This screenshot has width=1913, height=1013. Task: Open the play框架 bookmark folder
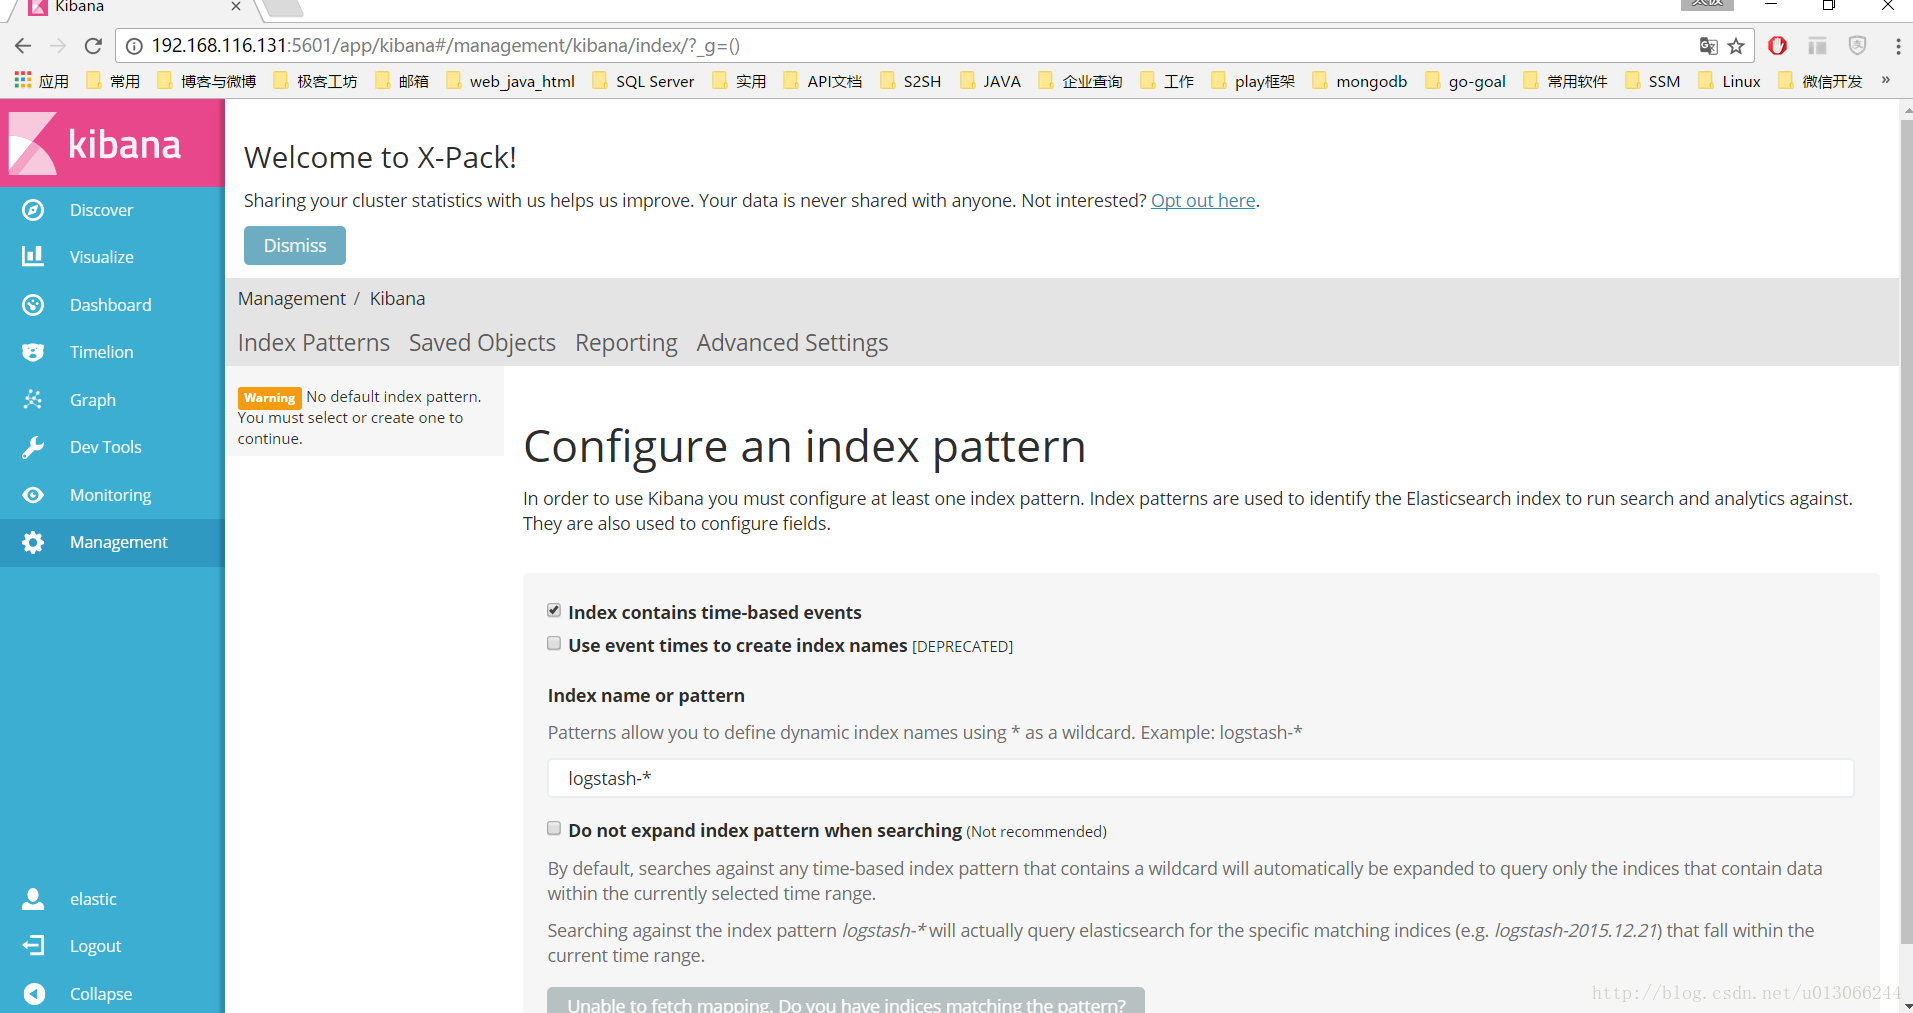coord(1253,81)
